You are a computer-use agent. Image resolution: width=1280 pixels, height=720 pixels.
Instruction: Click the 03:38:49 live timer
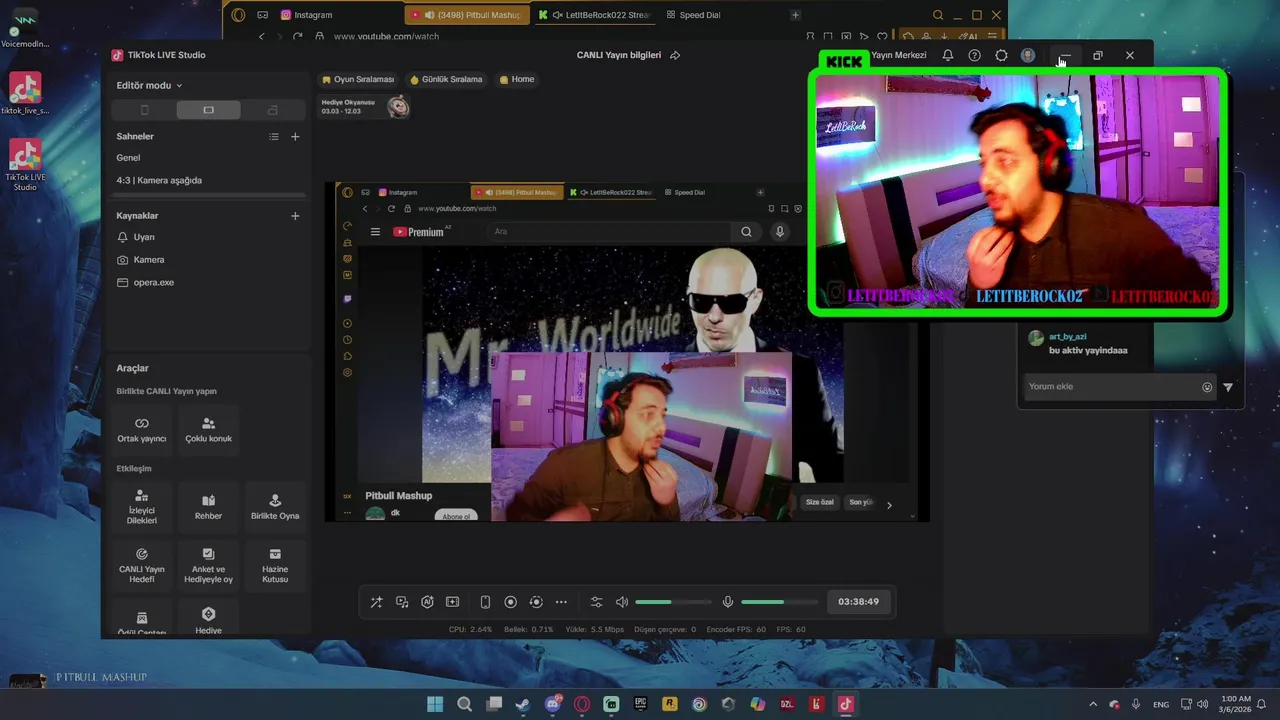tap(858, 602)
